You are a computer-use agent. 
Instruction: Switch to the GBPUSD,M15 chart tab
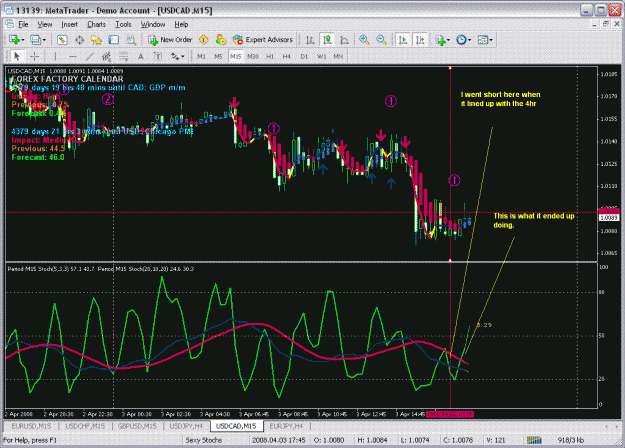(137, 426)
